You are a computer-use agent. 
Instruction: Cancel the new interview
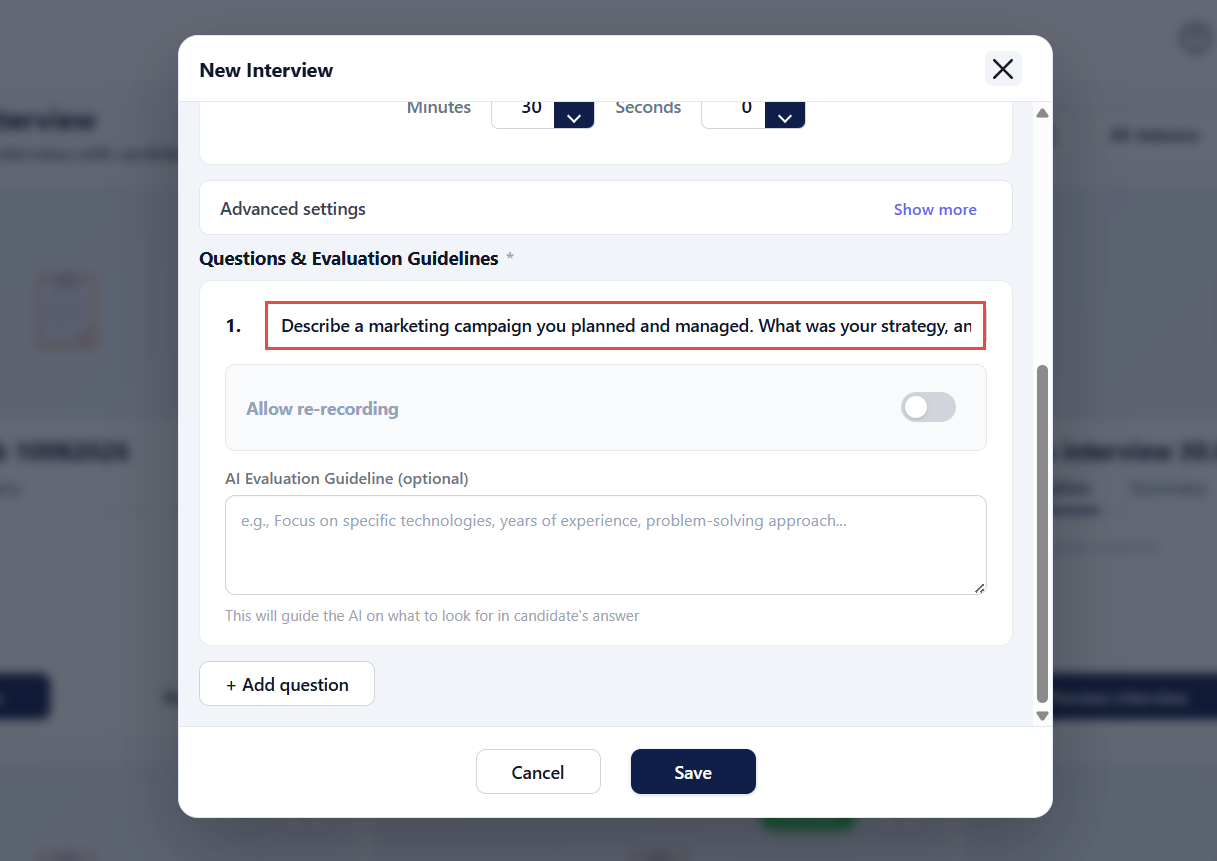pos(538,772)
